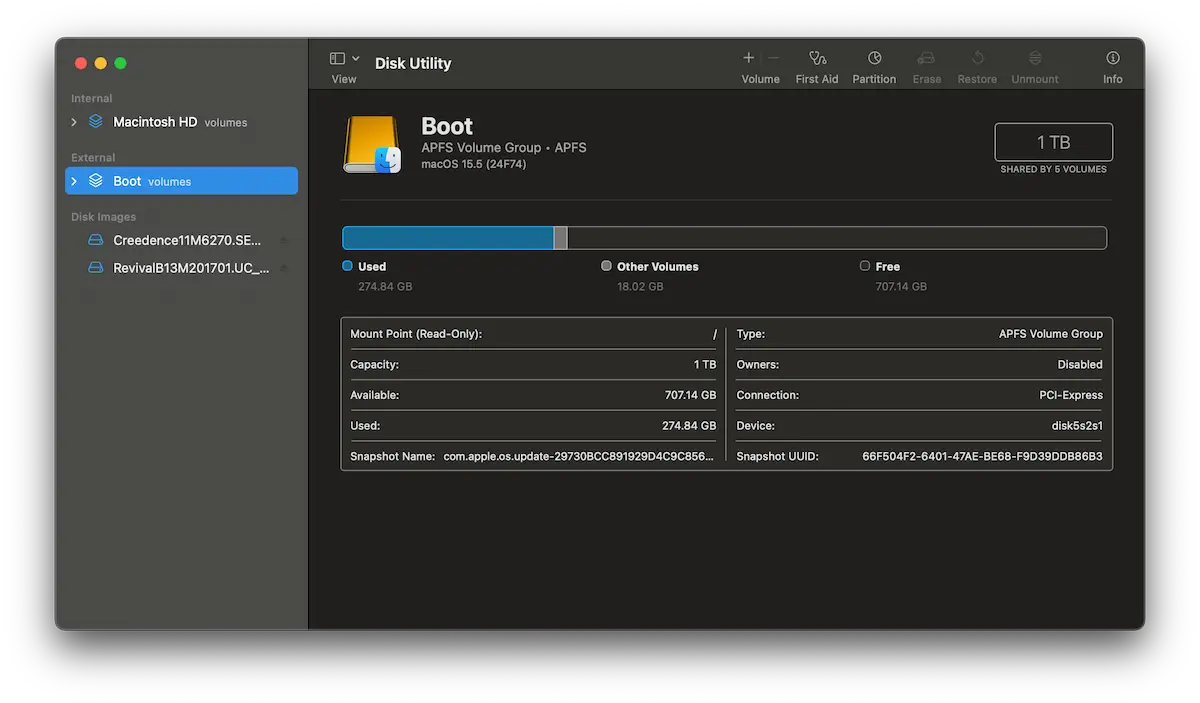Screen dimensions: 1200x703
Task: Click the Owners row's Disabled value
Action: [x=1080, y=365]
